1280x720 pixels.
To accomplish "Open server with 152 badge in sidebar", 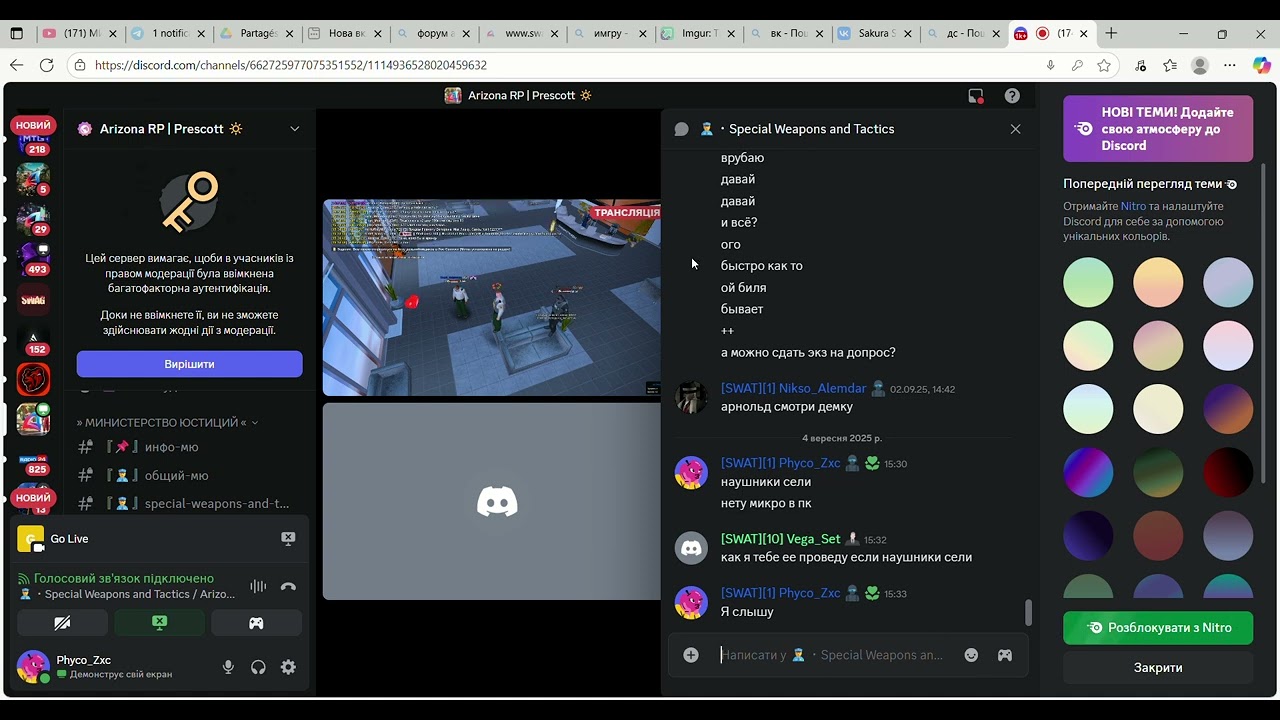I will [33, 340].
